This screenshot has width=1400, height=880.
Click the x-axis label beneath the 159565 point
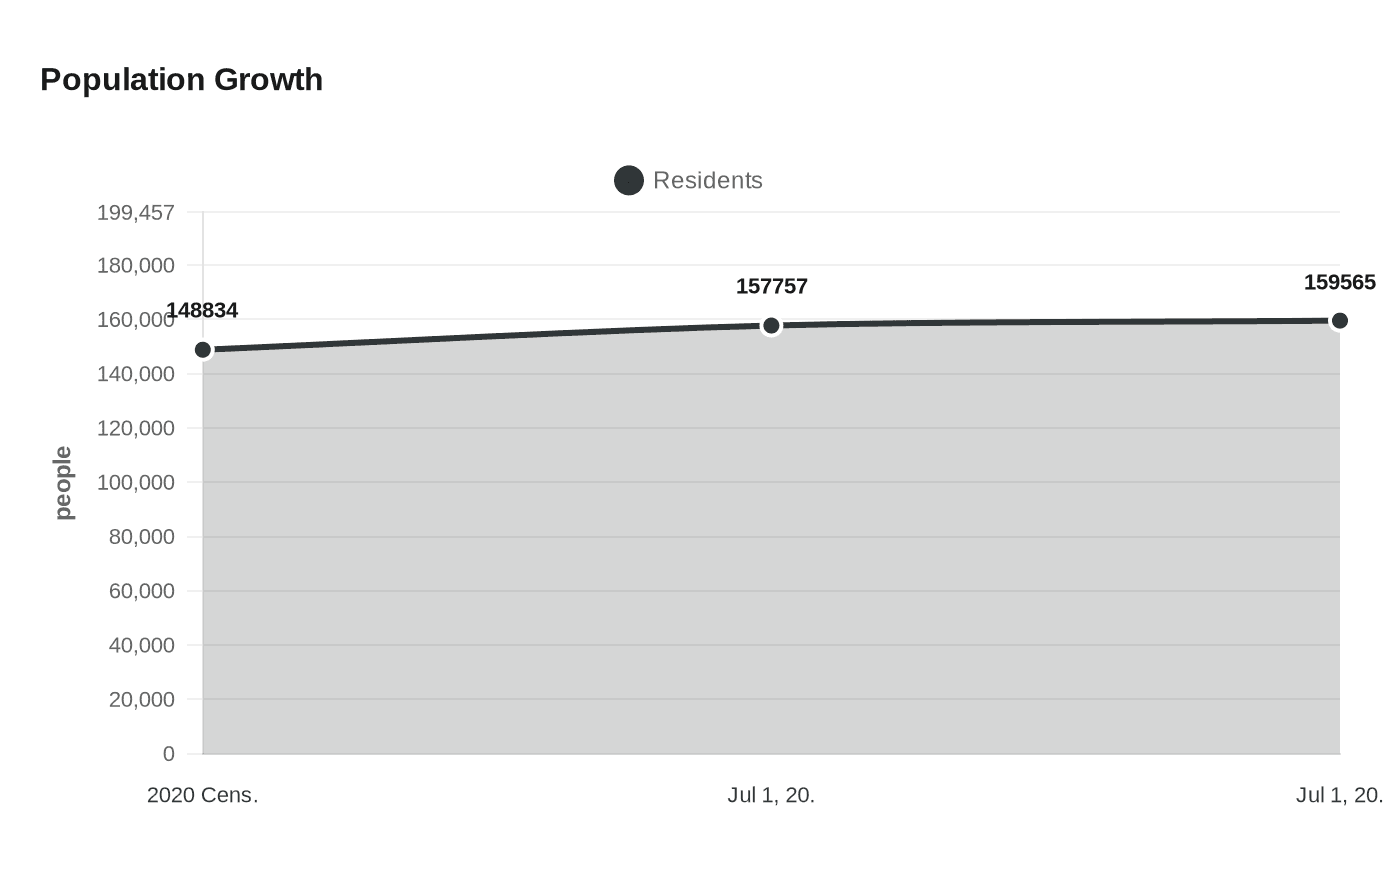click(1339, 796)
